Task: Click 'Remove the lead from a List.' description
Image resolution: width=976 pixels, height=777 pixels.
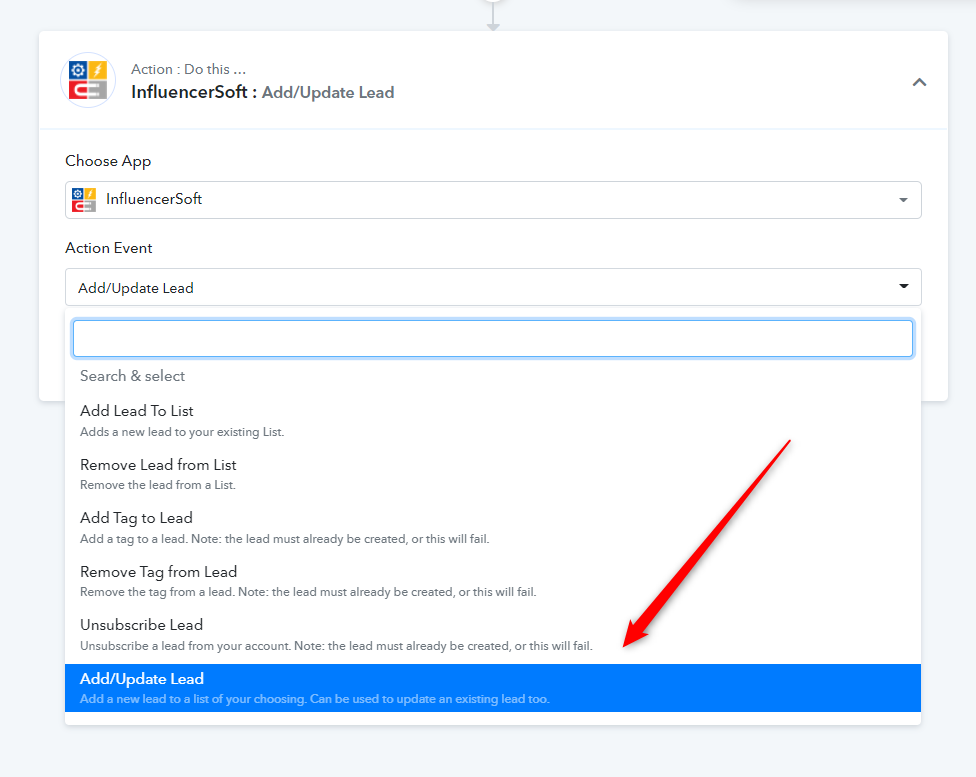Action: [157, 485]
